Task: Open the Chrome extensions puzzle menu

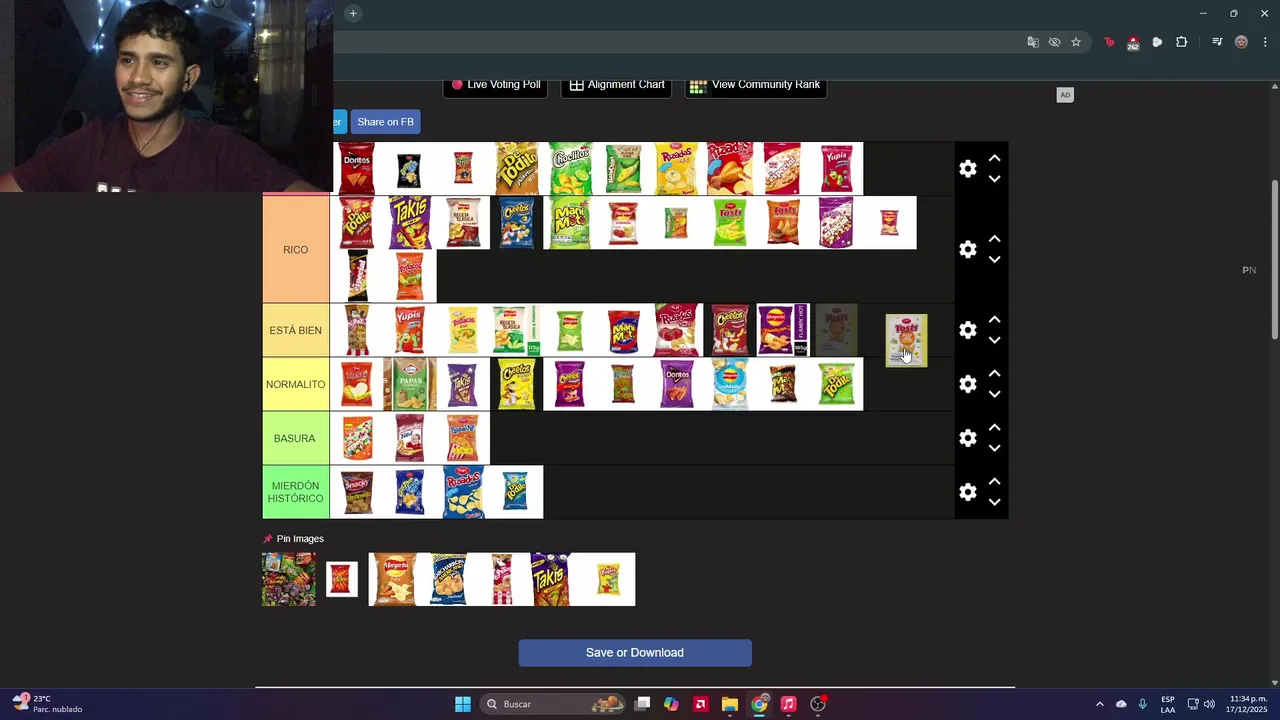Action: 1181,42
